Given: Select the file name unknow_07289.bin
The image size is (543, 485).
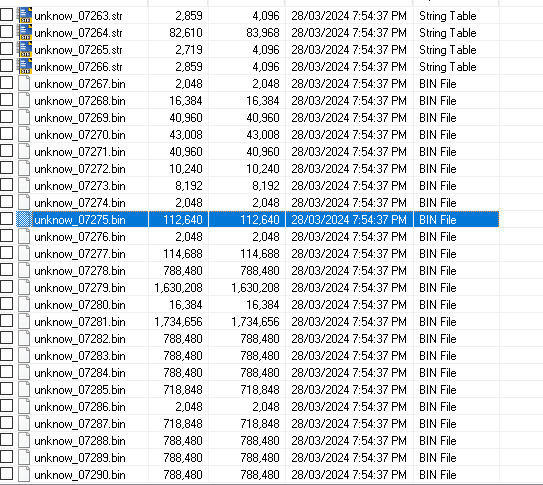Looking at the screenshot, I should click(80, 458).
